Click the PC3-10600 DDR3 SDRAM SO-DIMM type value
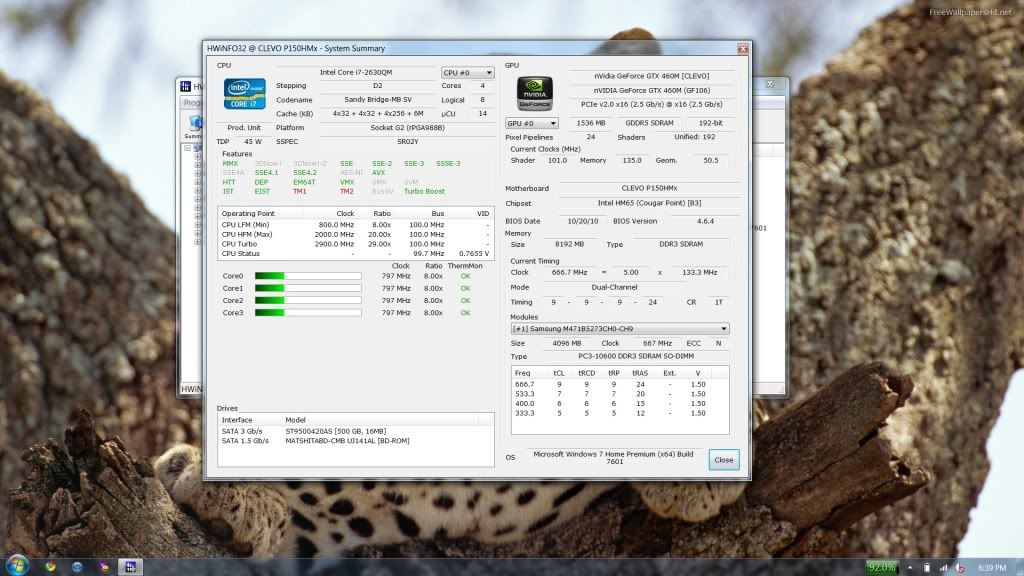This screenshot has height=576, width=1024. (636, 357)
